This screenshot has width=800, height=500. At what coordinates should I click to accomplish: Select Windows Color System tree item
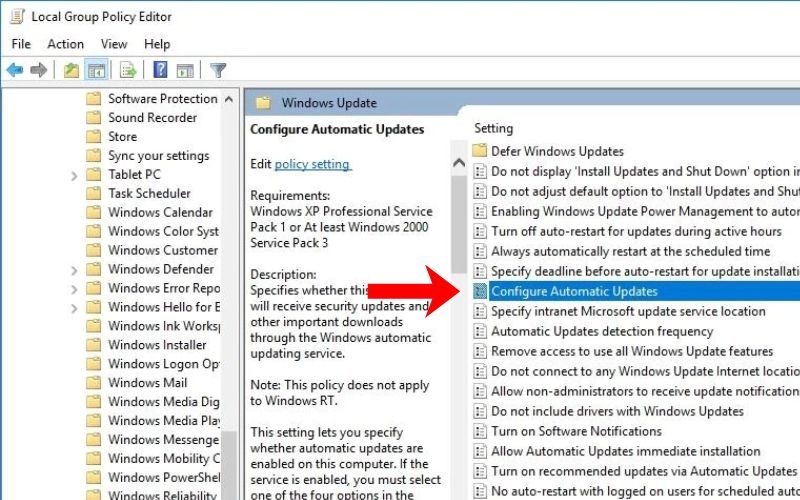(x=163, y=231)
